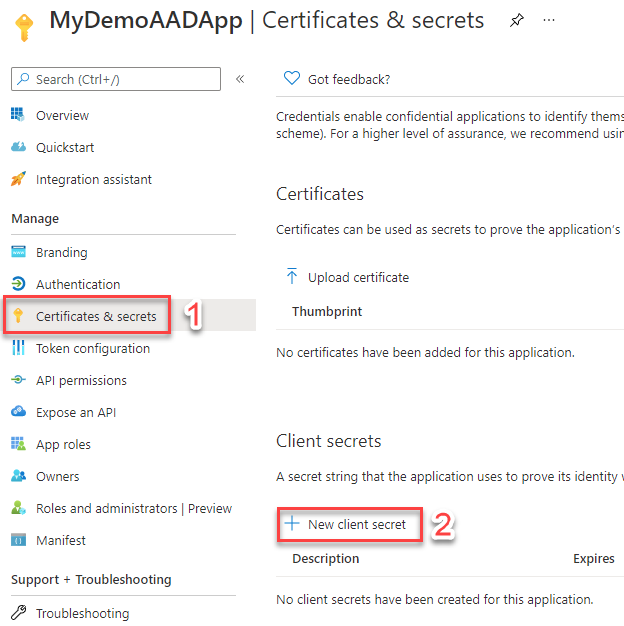Pin the Certificates & secrets blade
This screenshot has width=624, height=626.
coord(517,20)
